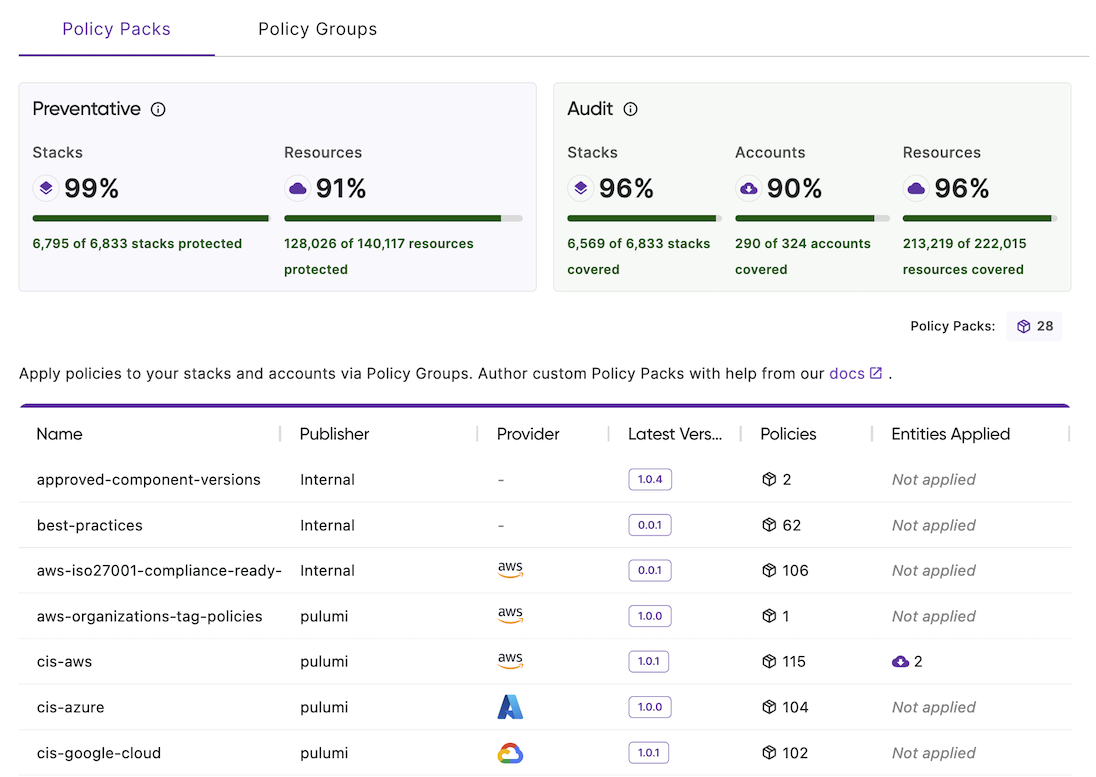1096x777 pixels.
Task: Click the policies cube icon beside 115
Action: [x=768, y=660]
